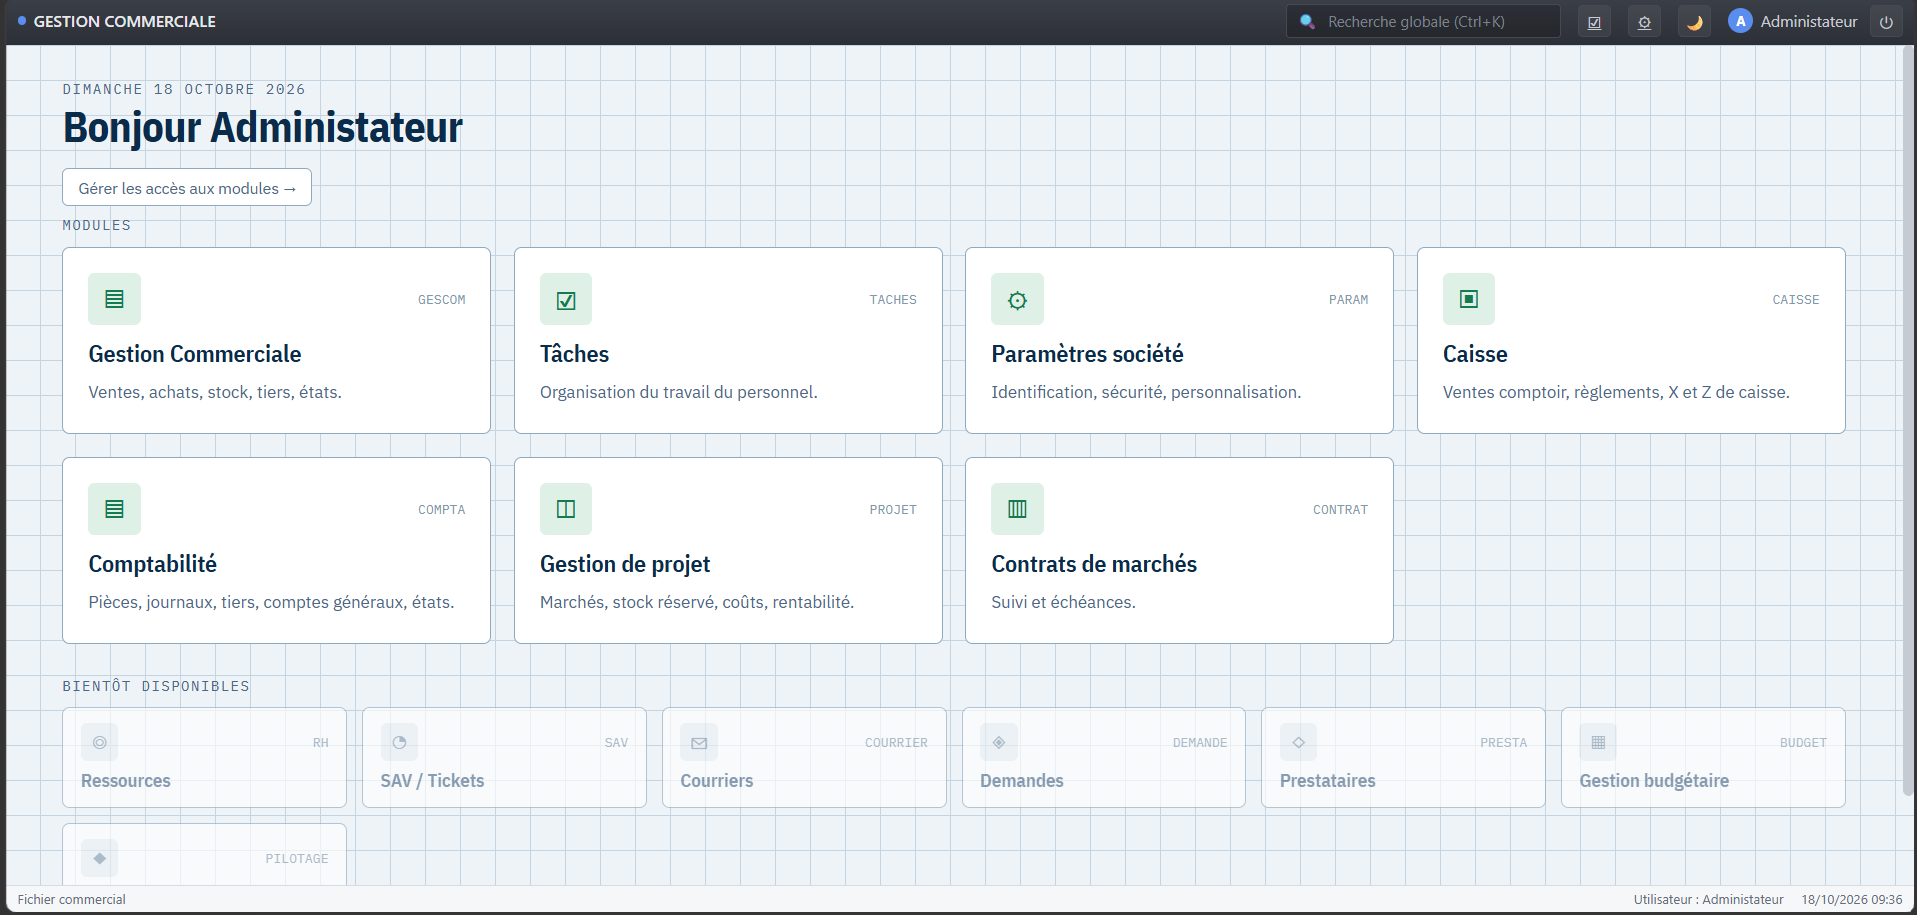Viewport: 1917px width, 915px height.
Task: Click the vertical page scrollbar
Action: click(x=1908, y=420)
